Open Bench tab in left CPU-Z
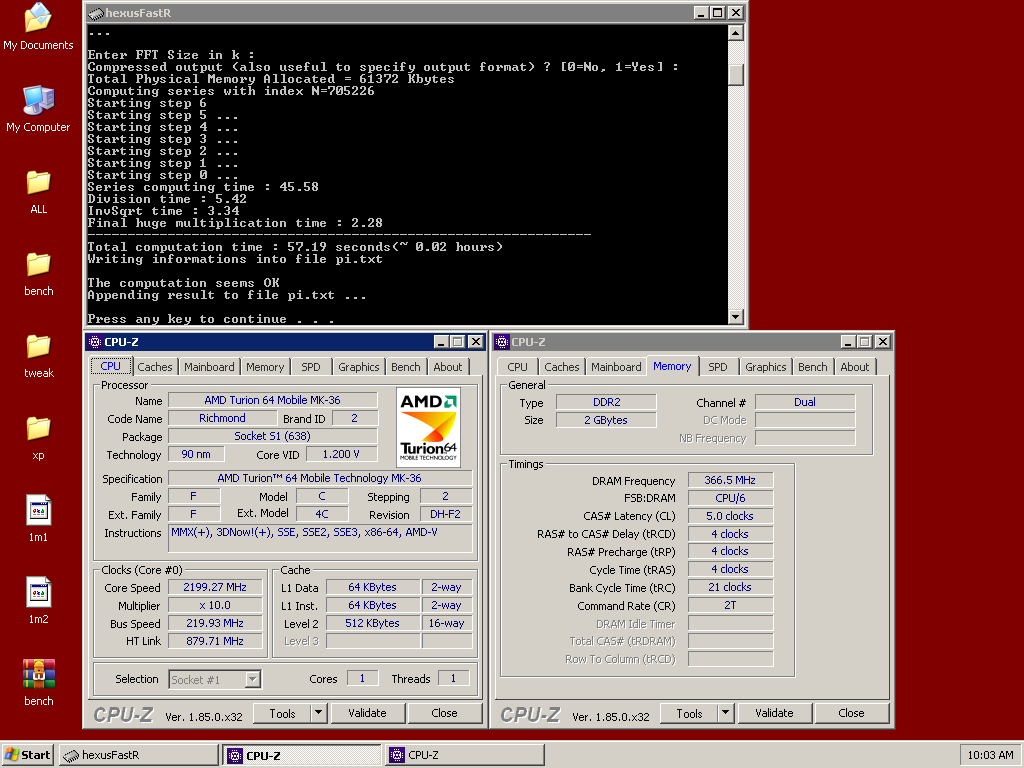The image size is (1024, 768). (406, 367)
